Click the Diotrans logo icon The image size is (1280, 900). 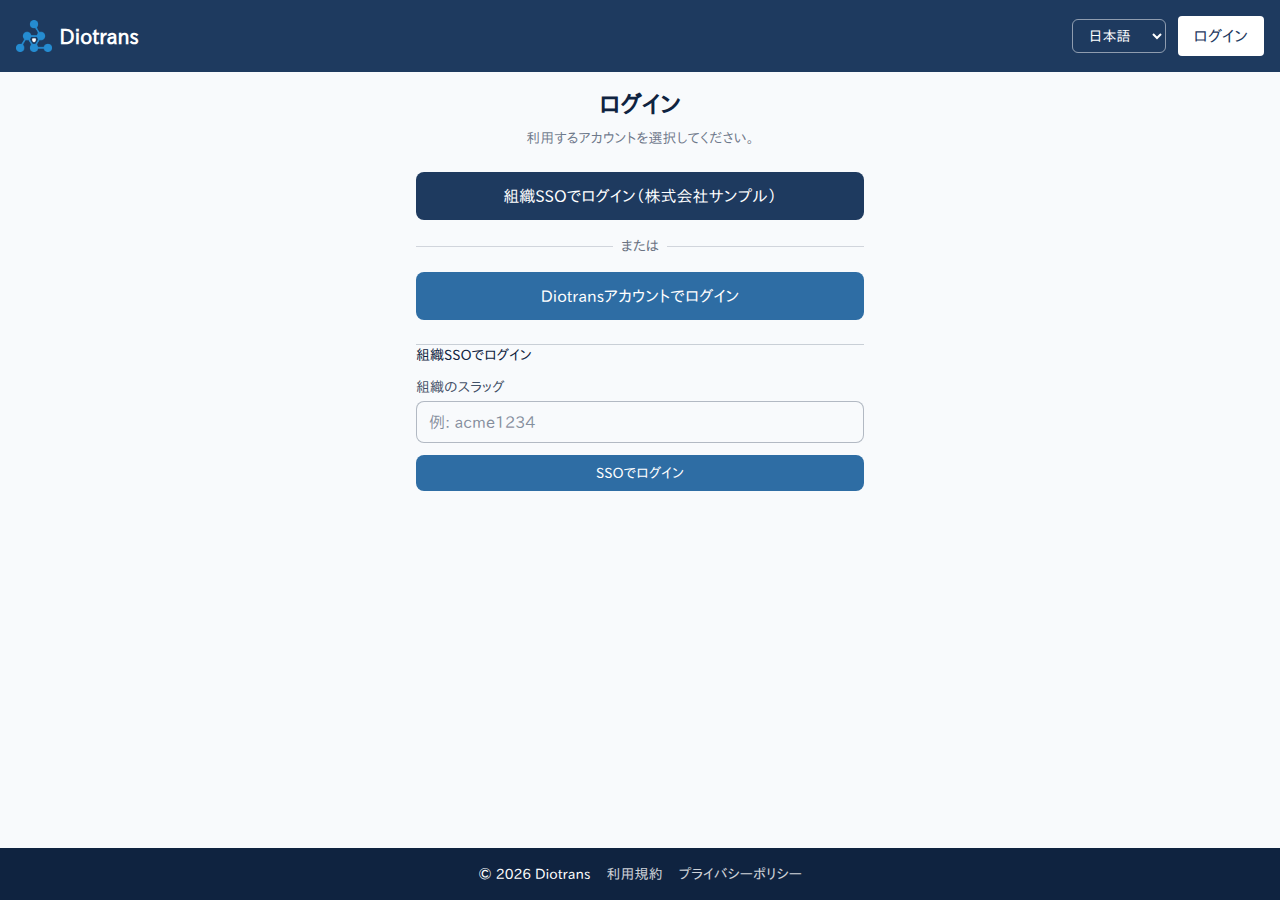coord(34,36)
